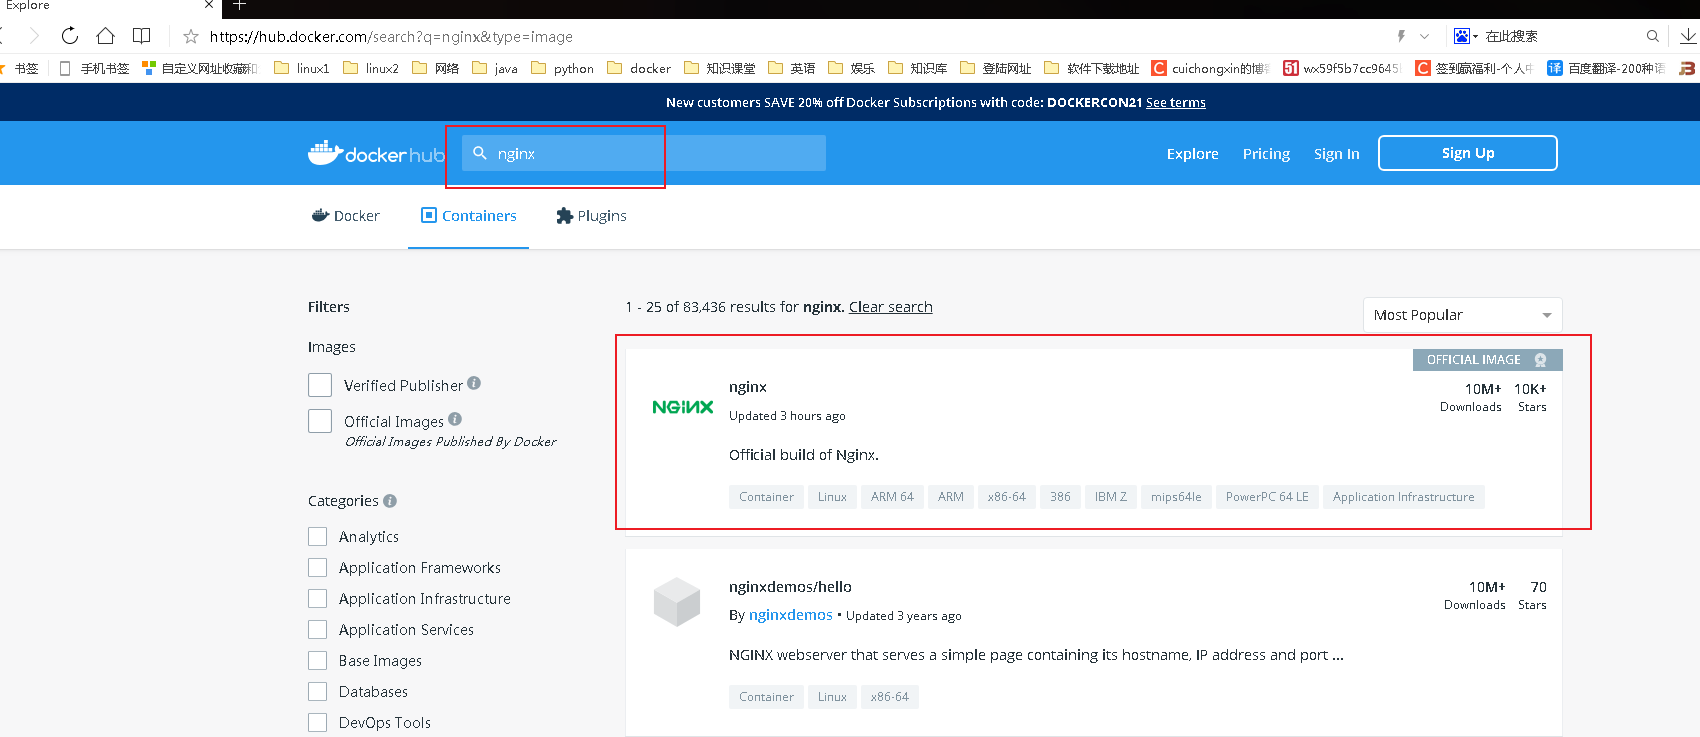Reload the page with the refresh icon
Image resolution: width=1700 pixels, height=737 pixels.
click(x=70, y=36)
